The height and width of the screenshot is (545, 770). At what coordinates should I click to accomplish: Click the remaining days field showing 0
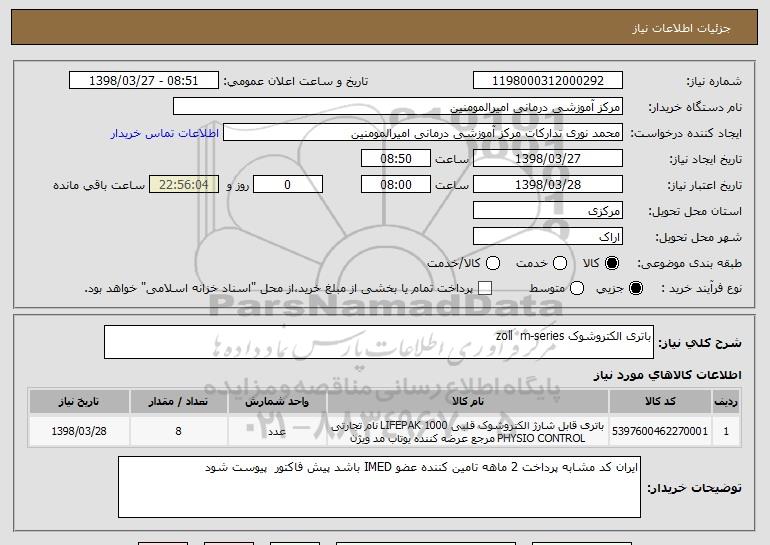pos(288,185)
